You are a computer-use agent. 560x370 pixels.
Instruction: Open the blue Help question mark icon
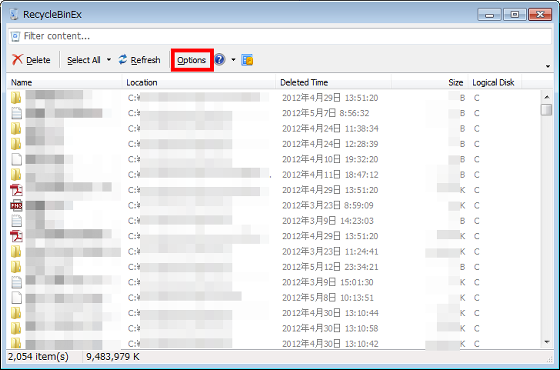tap(220, 60)
